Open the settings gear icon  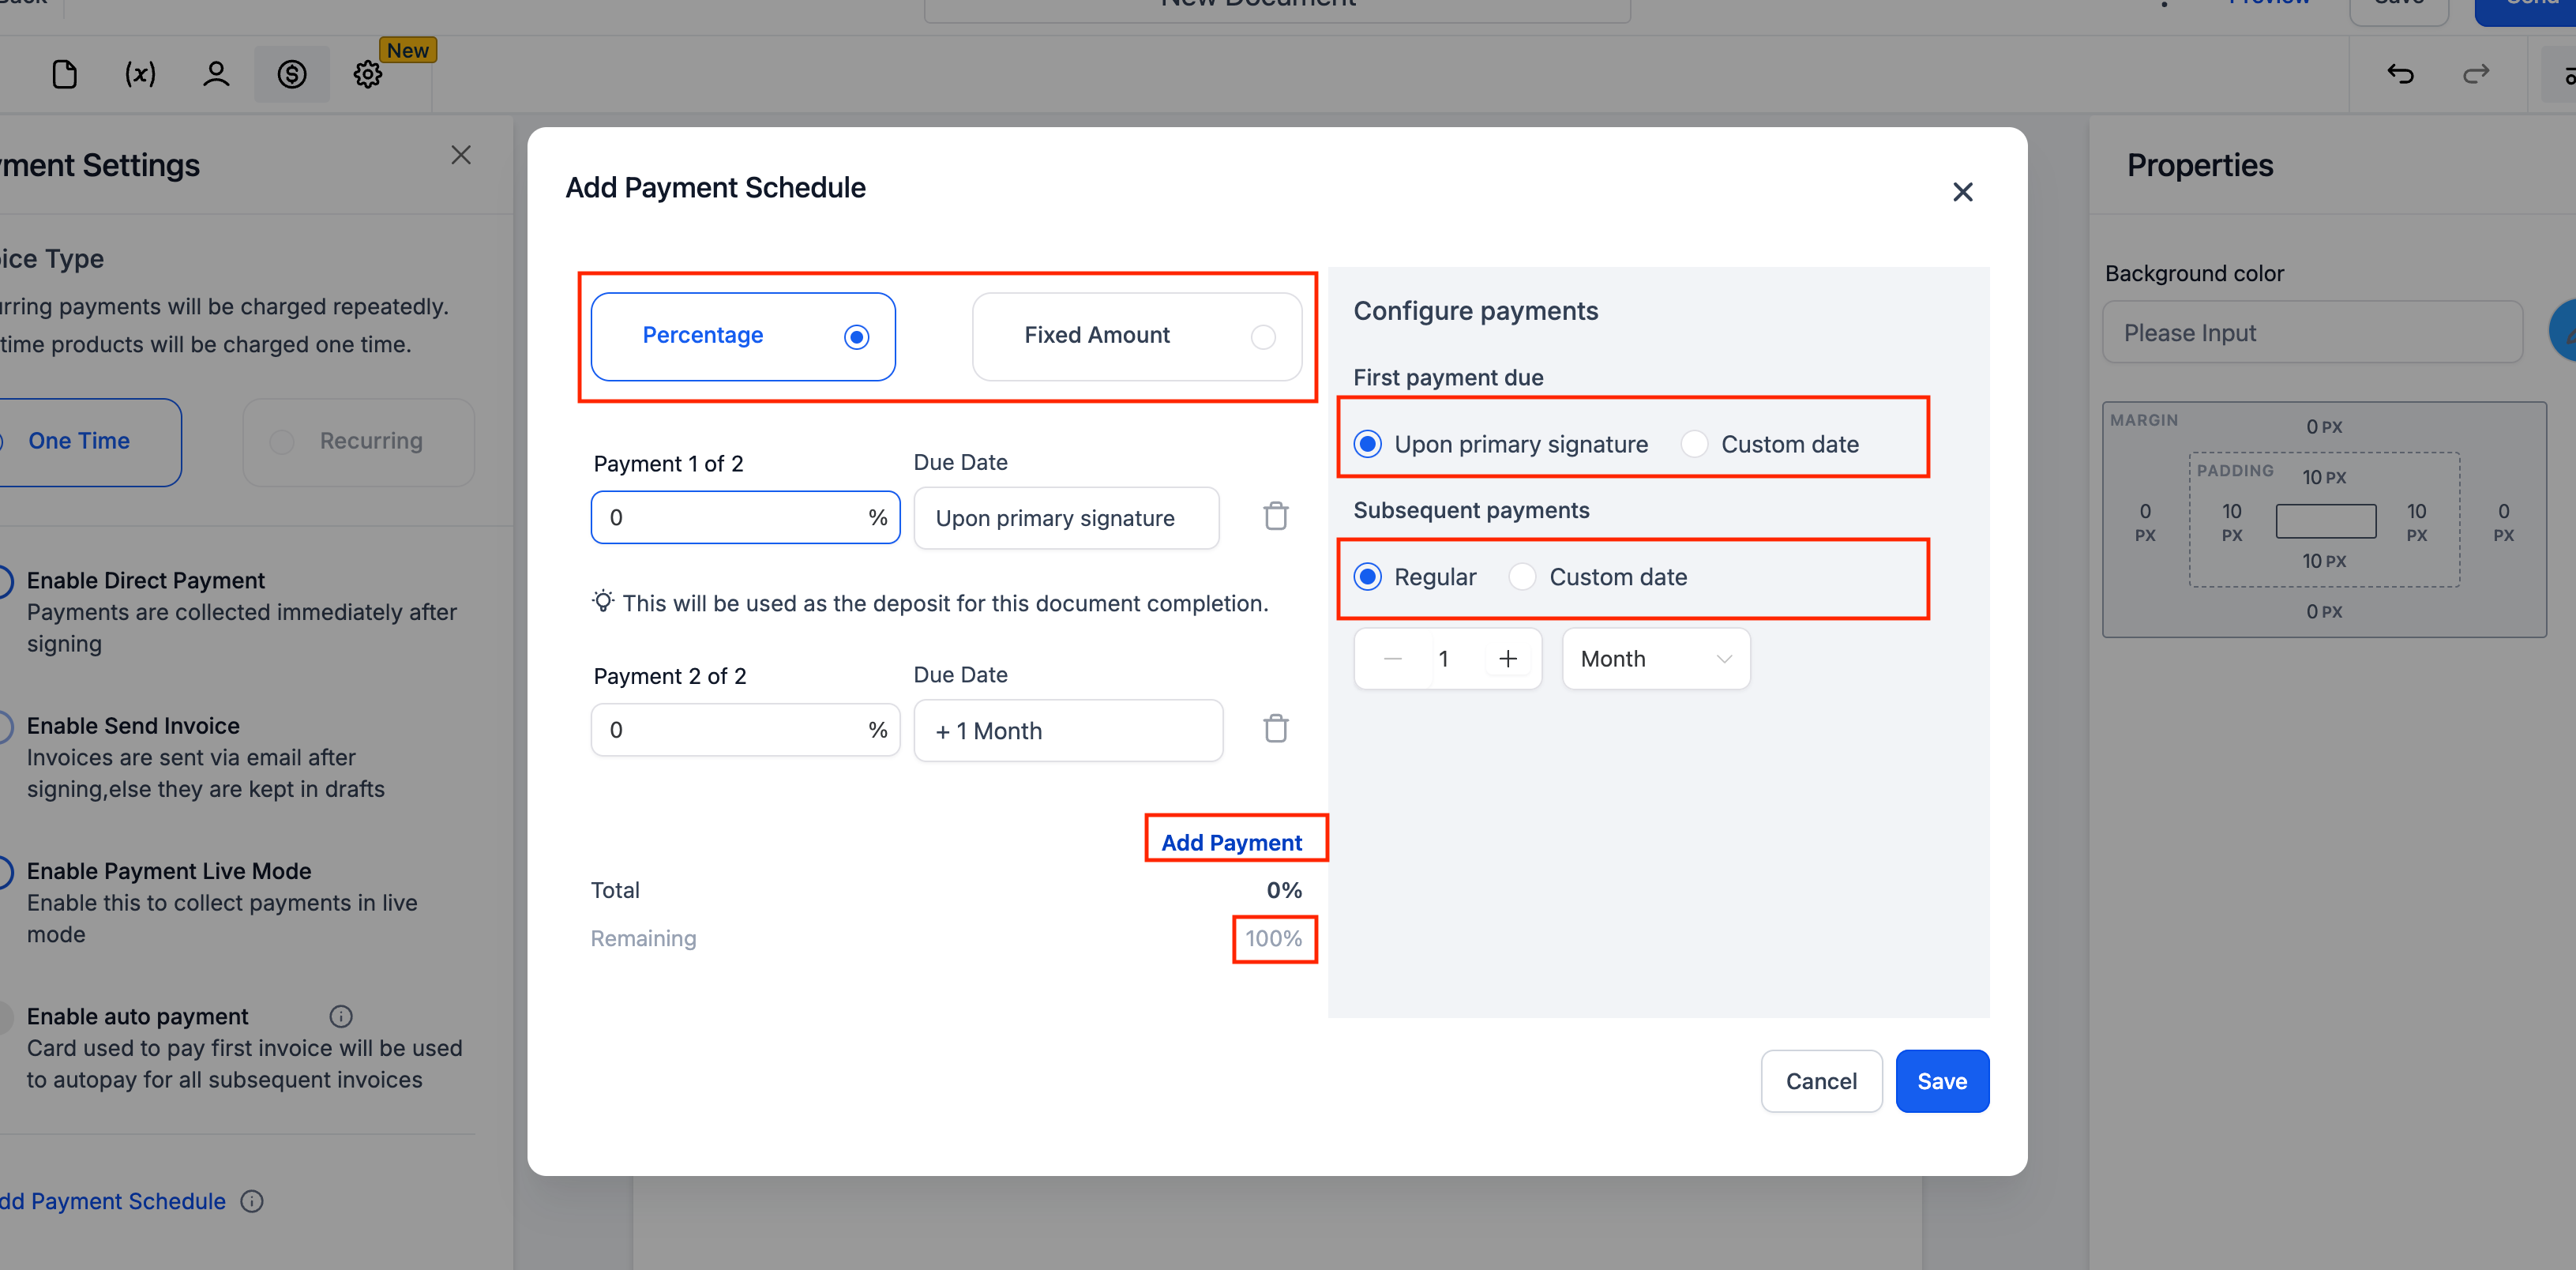(368, 74)
